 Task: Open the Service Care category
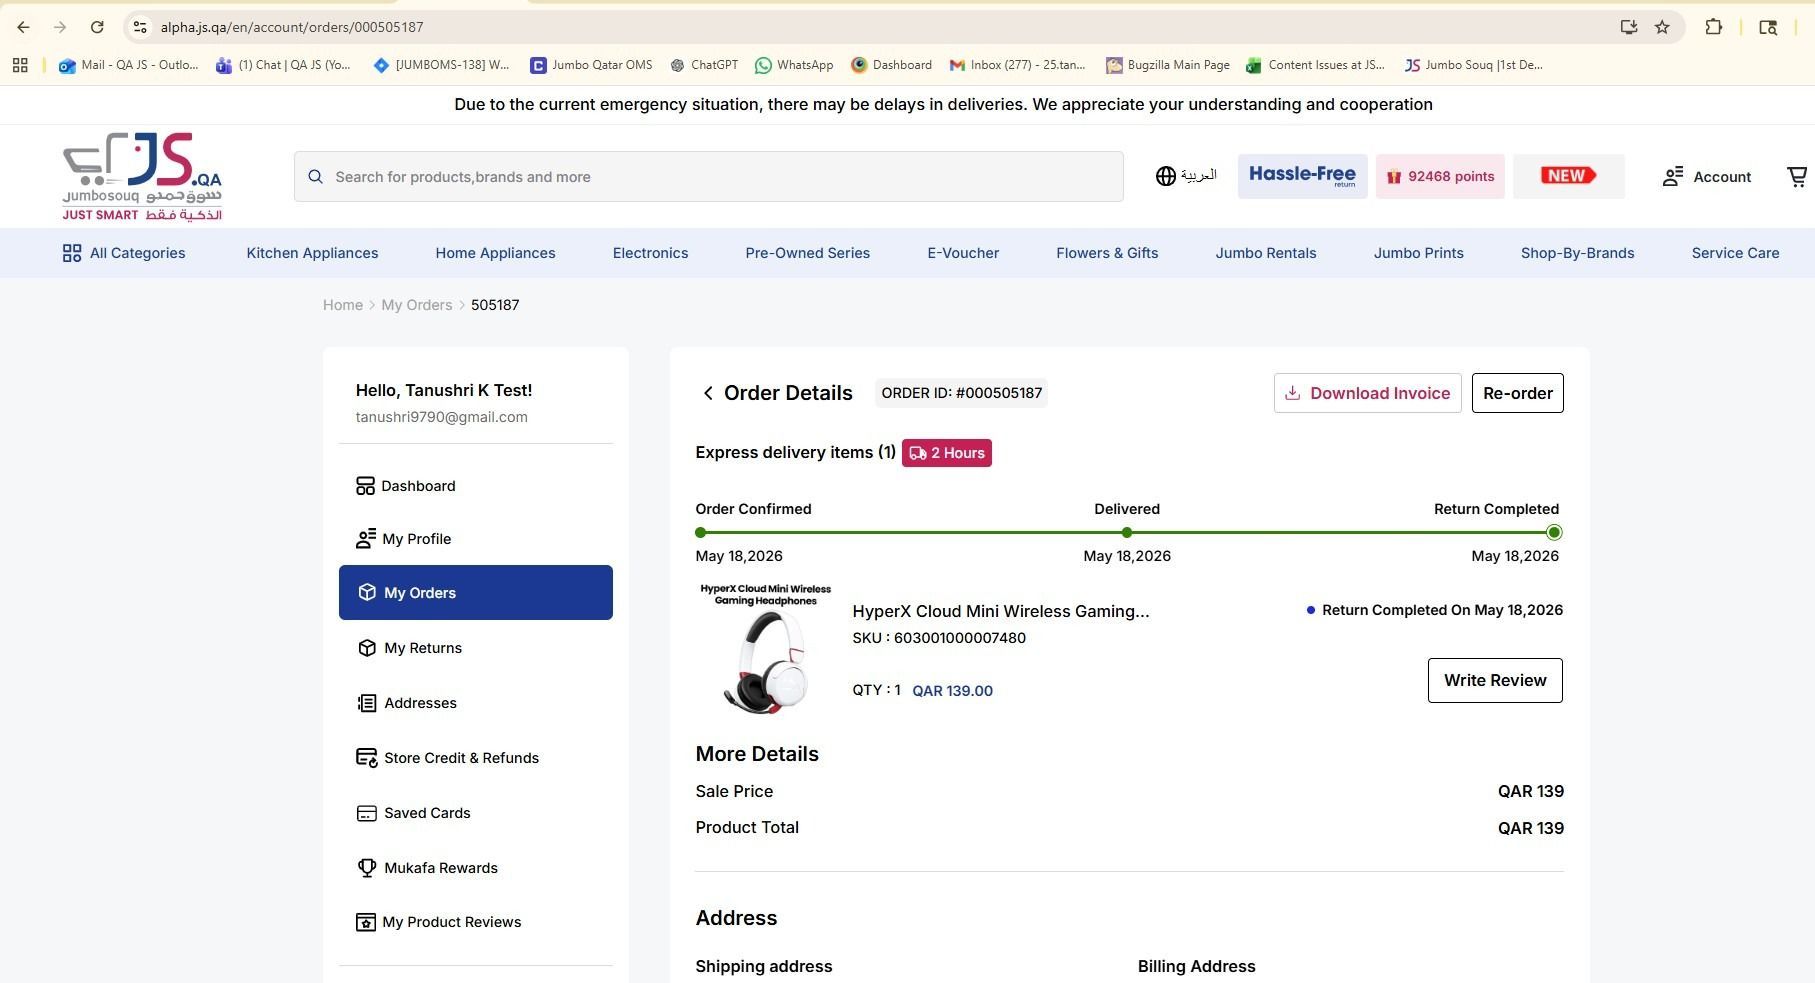1735,253
